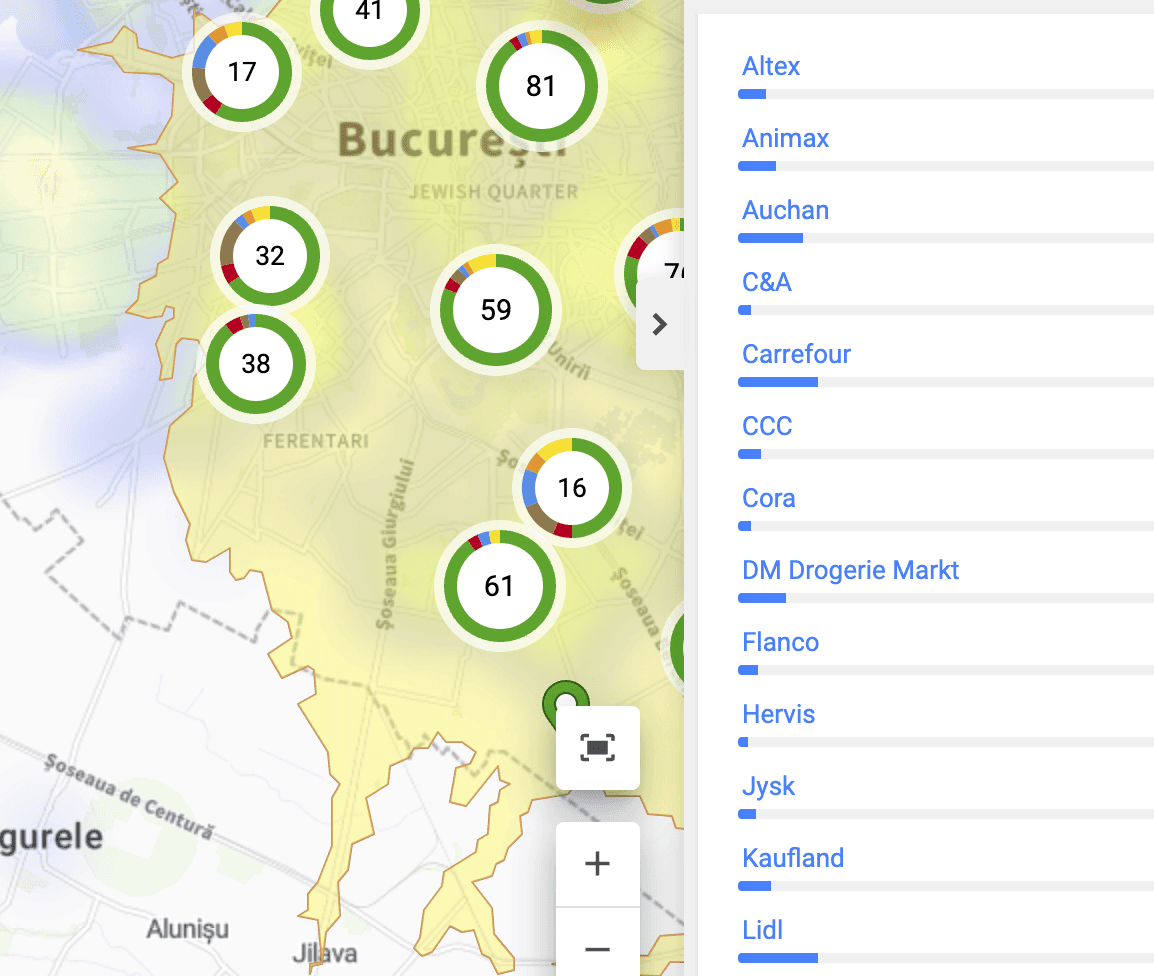Click the cluster marker numbered 41
This screenshot has height=976, width=1154.
[369, 12]
